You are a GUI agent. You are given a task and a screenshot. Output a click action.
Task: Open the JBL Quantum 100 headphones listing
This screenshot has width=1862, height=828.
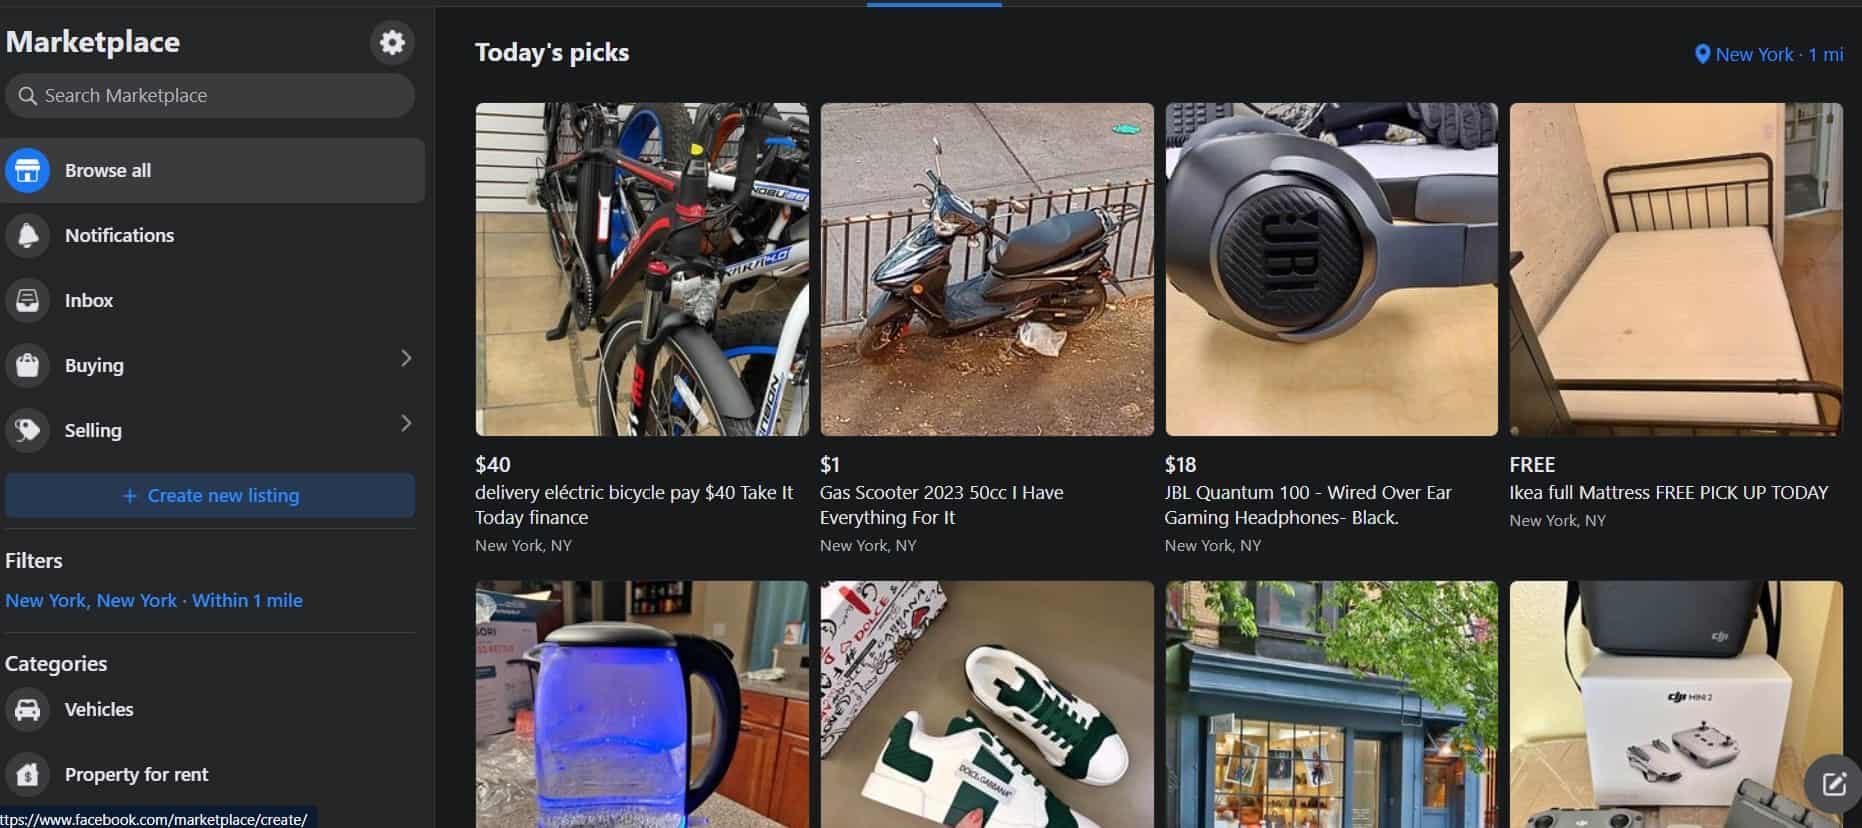[1331, 328]
